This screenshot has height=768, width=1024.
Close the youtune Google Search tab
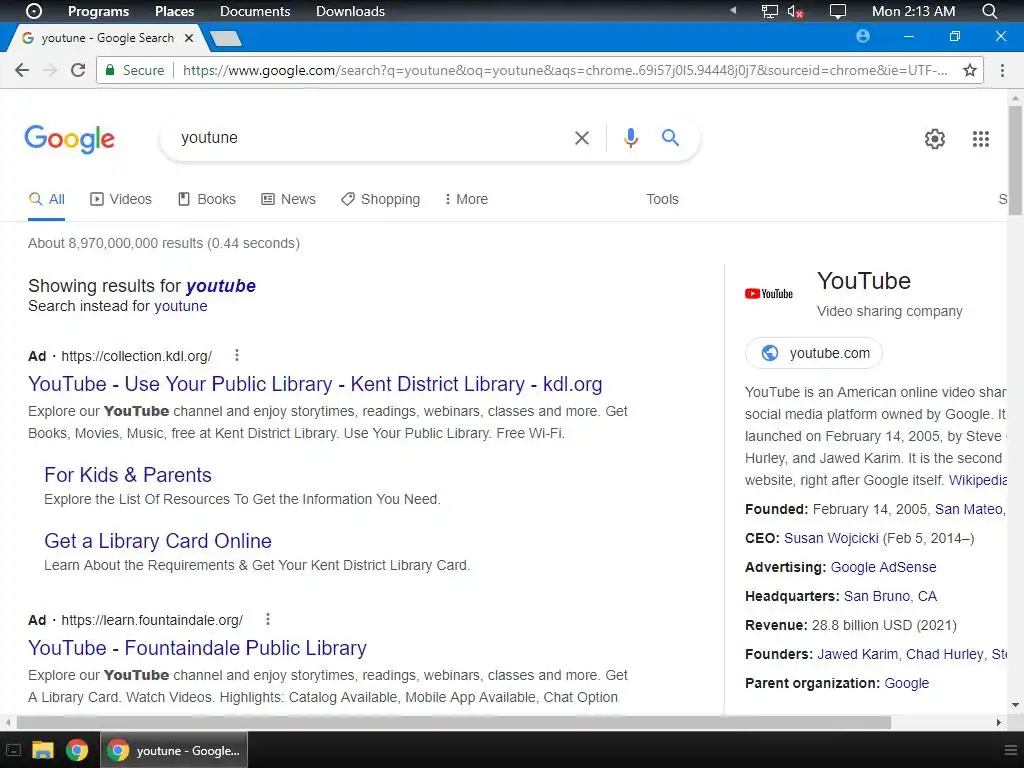189,38
